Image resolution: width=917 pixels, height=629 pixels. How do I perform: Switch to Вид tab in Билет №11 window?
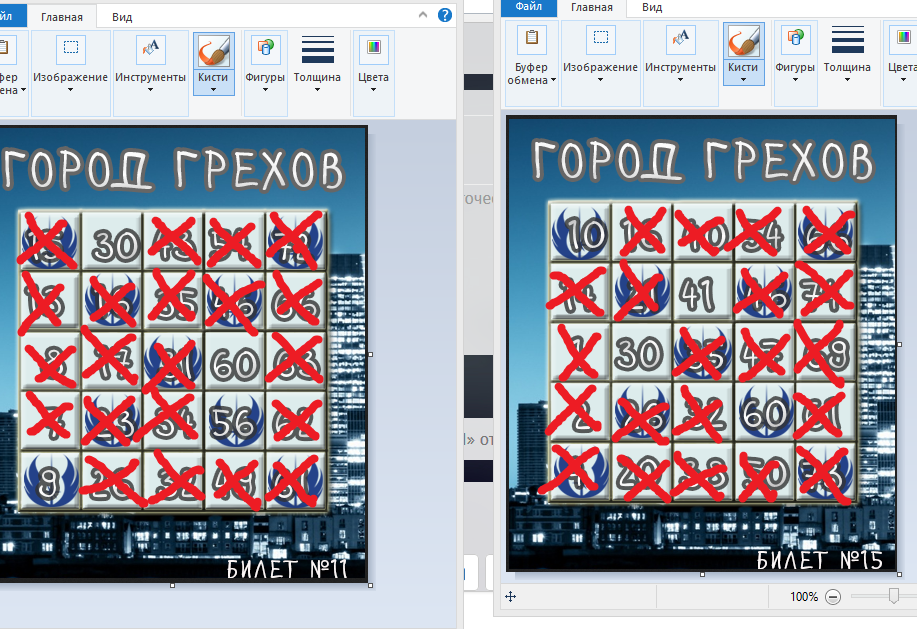coord(122,17)
